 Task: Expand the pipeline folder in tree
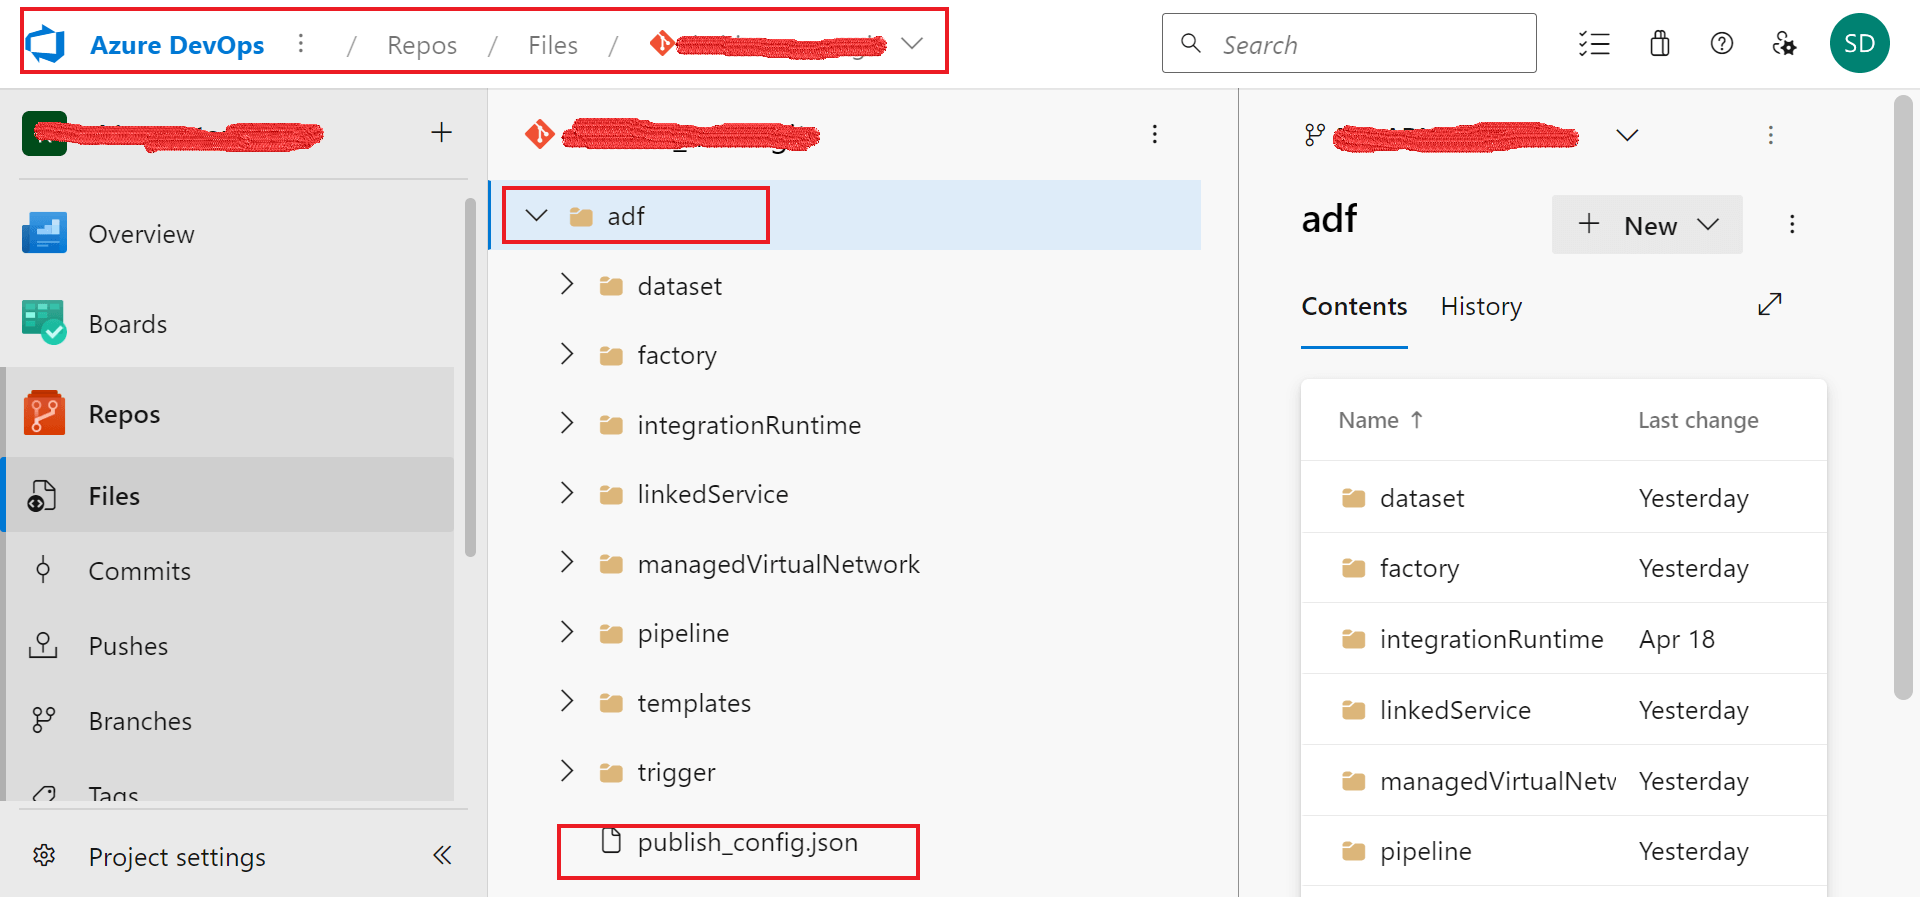coord(567,632)
